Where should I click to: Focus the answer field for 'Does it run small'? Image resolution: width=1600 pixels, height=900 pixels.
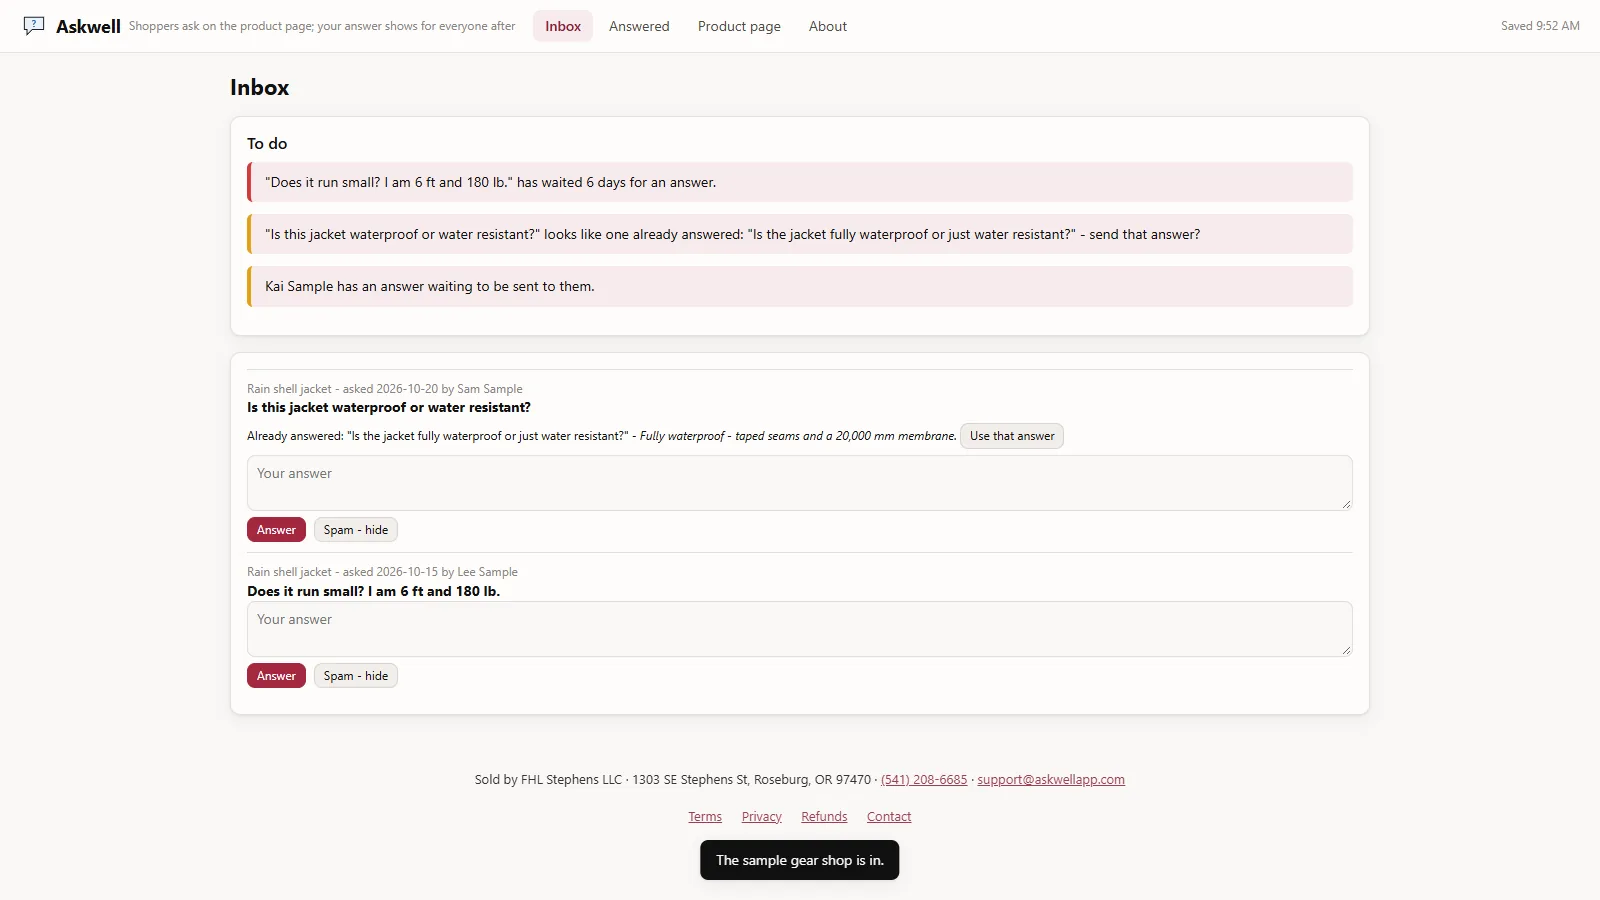click(800, 629)
